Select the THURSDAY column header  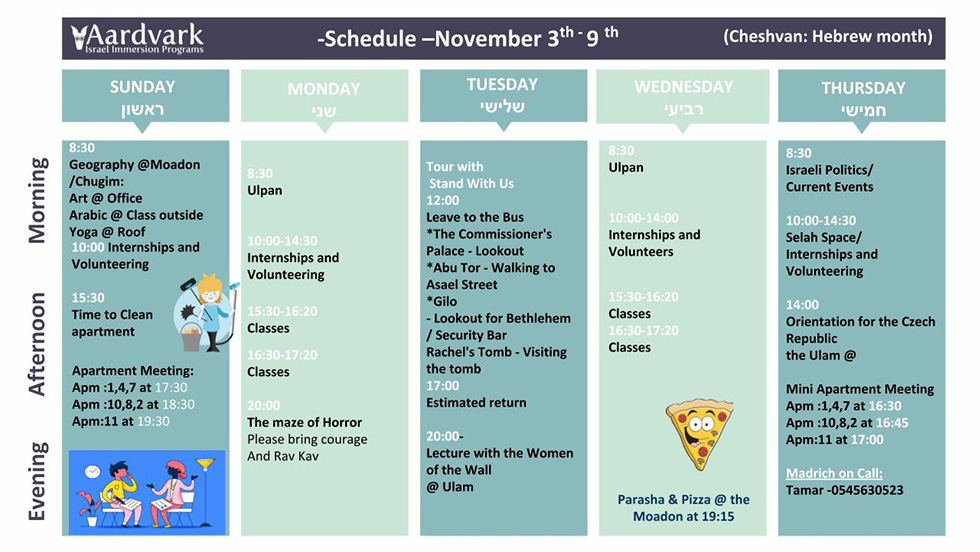pos(862,96)
